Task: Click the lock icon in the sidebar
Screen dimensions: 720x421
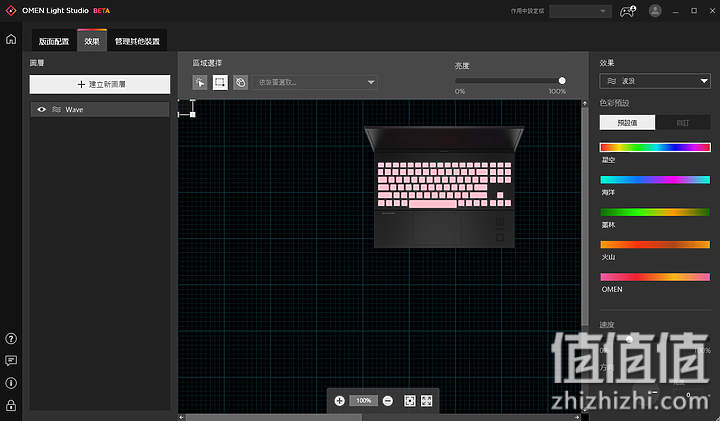Action: pyautogui.click(x=11, y=405)
